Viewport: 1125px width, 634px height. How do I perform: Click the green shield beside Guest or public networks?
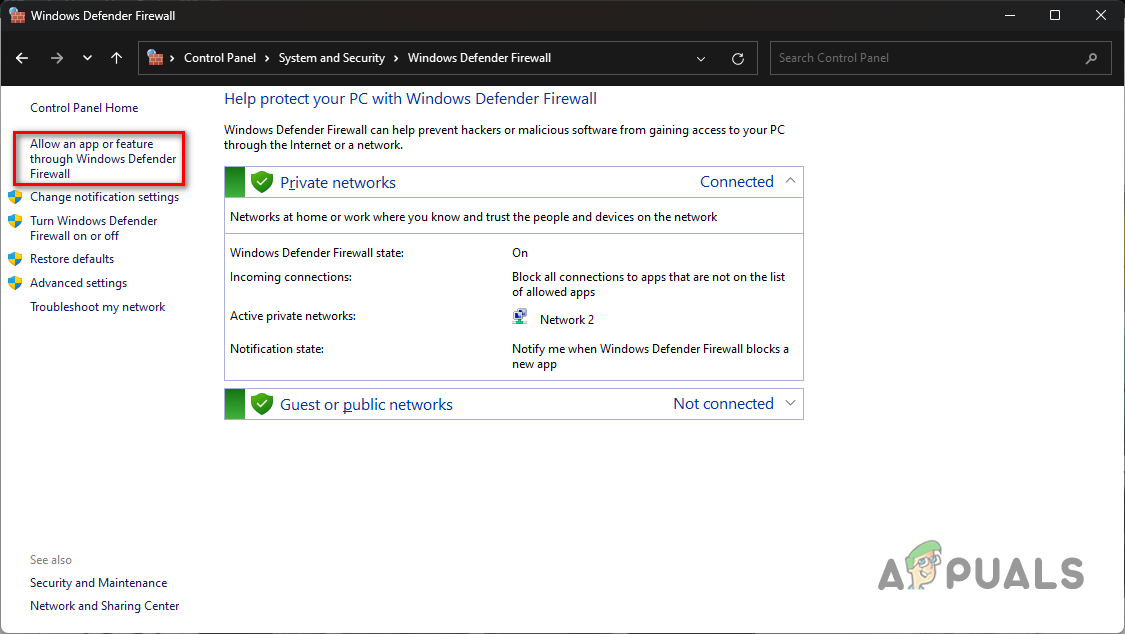click(261, 403)
